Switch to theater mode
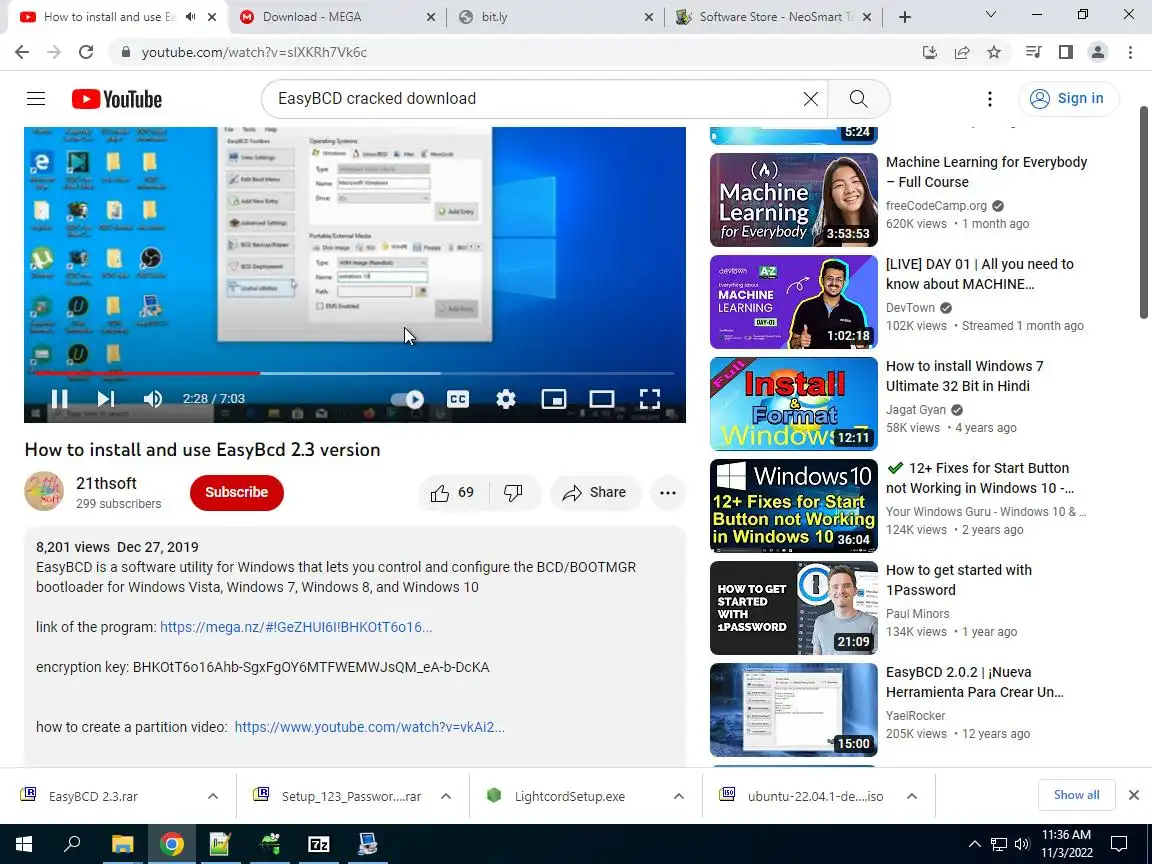The image size is (1152, 864). pyautogui.click(x=602, y=399)
